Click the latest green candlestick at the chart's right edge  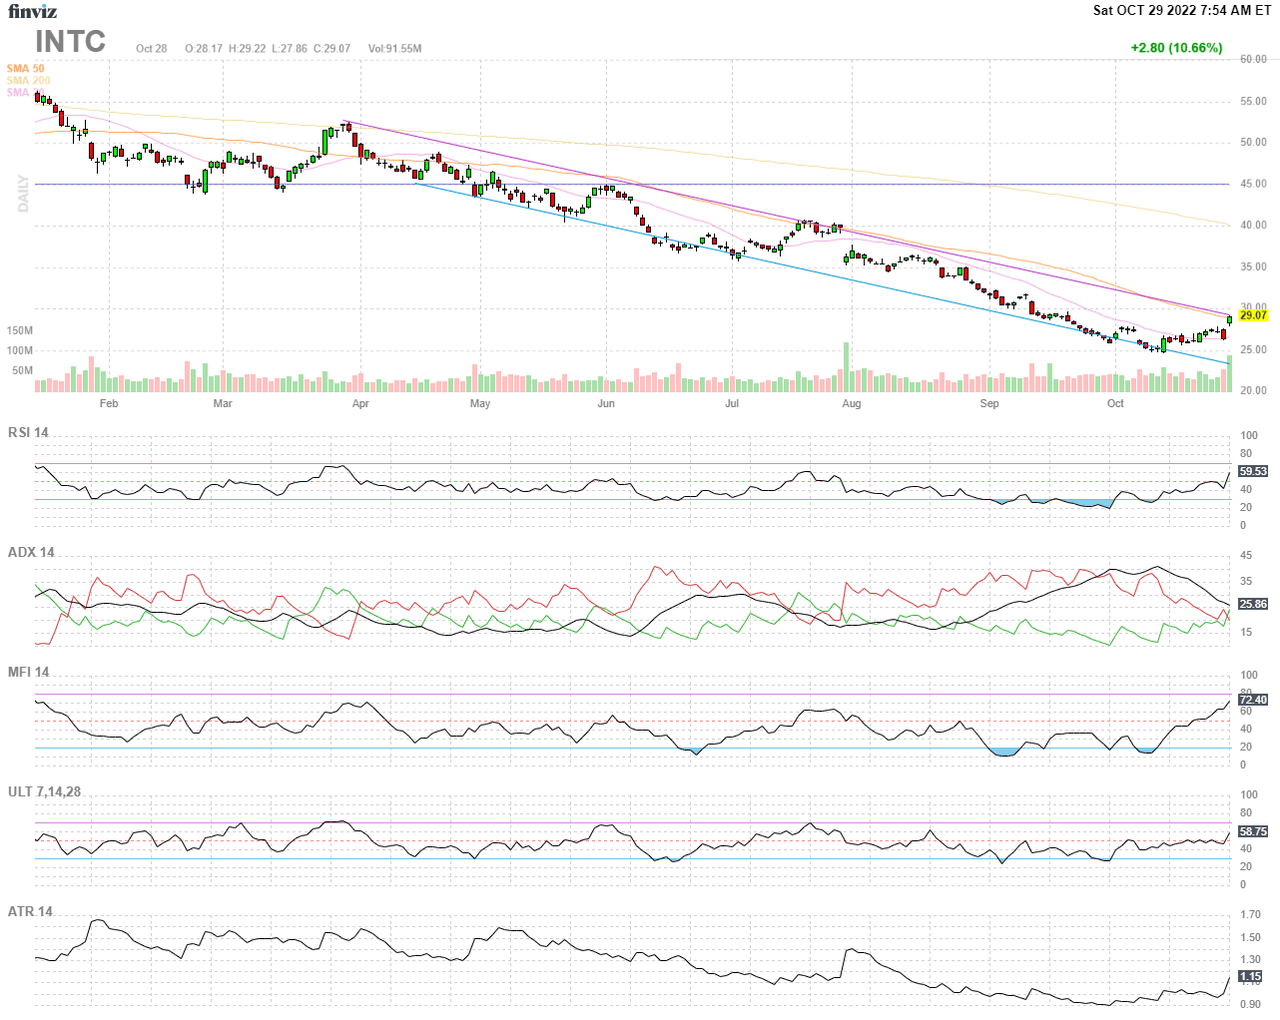tap(1229, 320)
